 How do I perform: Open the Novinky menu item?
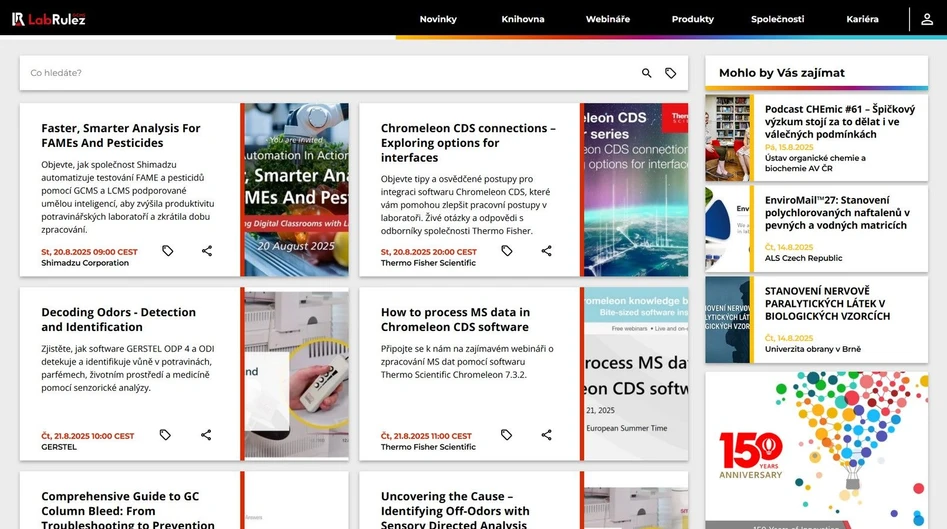point(438,19)
